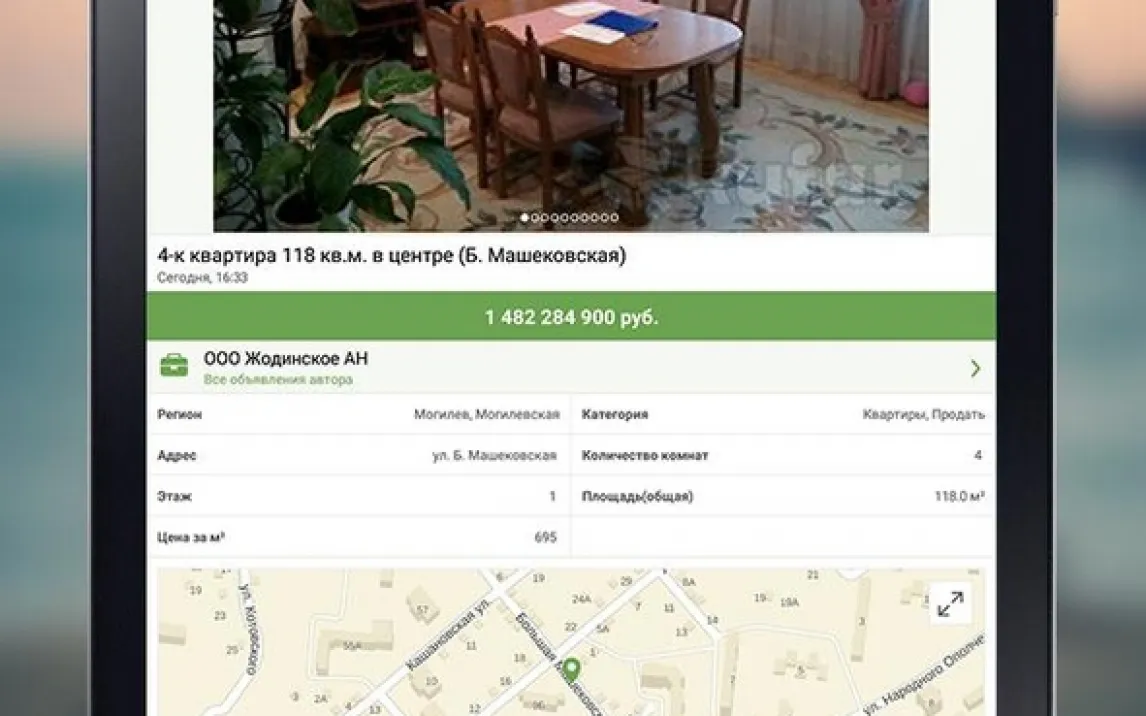The height and width of the screenshot is (716, 1146).
Task: Click the Квартиры, Продать category value
Action: [923, 414]
